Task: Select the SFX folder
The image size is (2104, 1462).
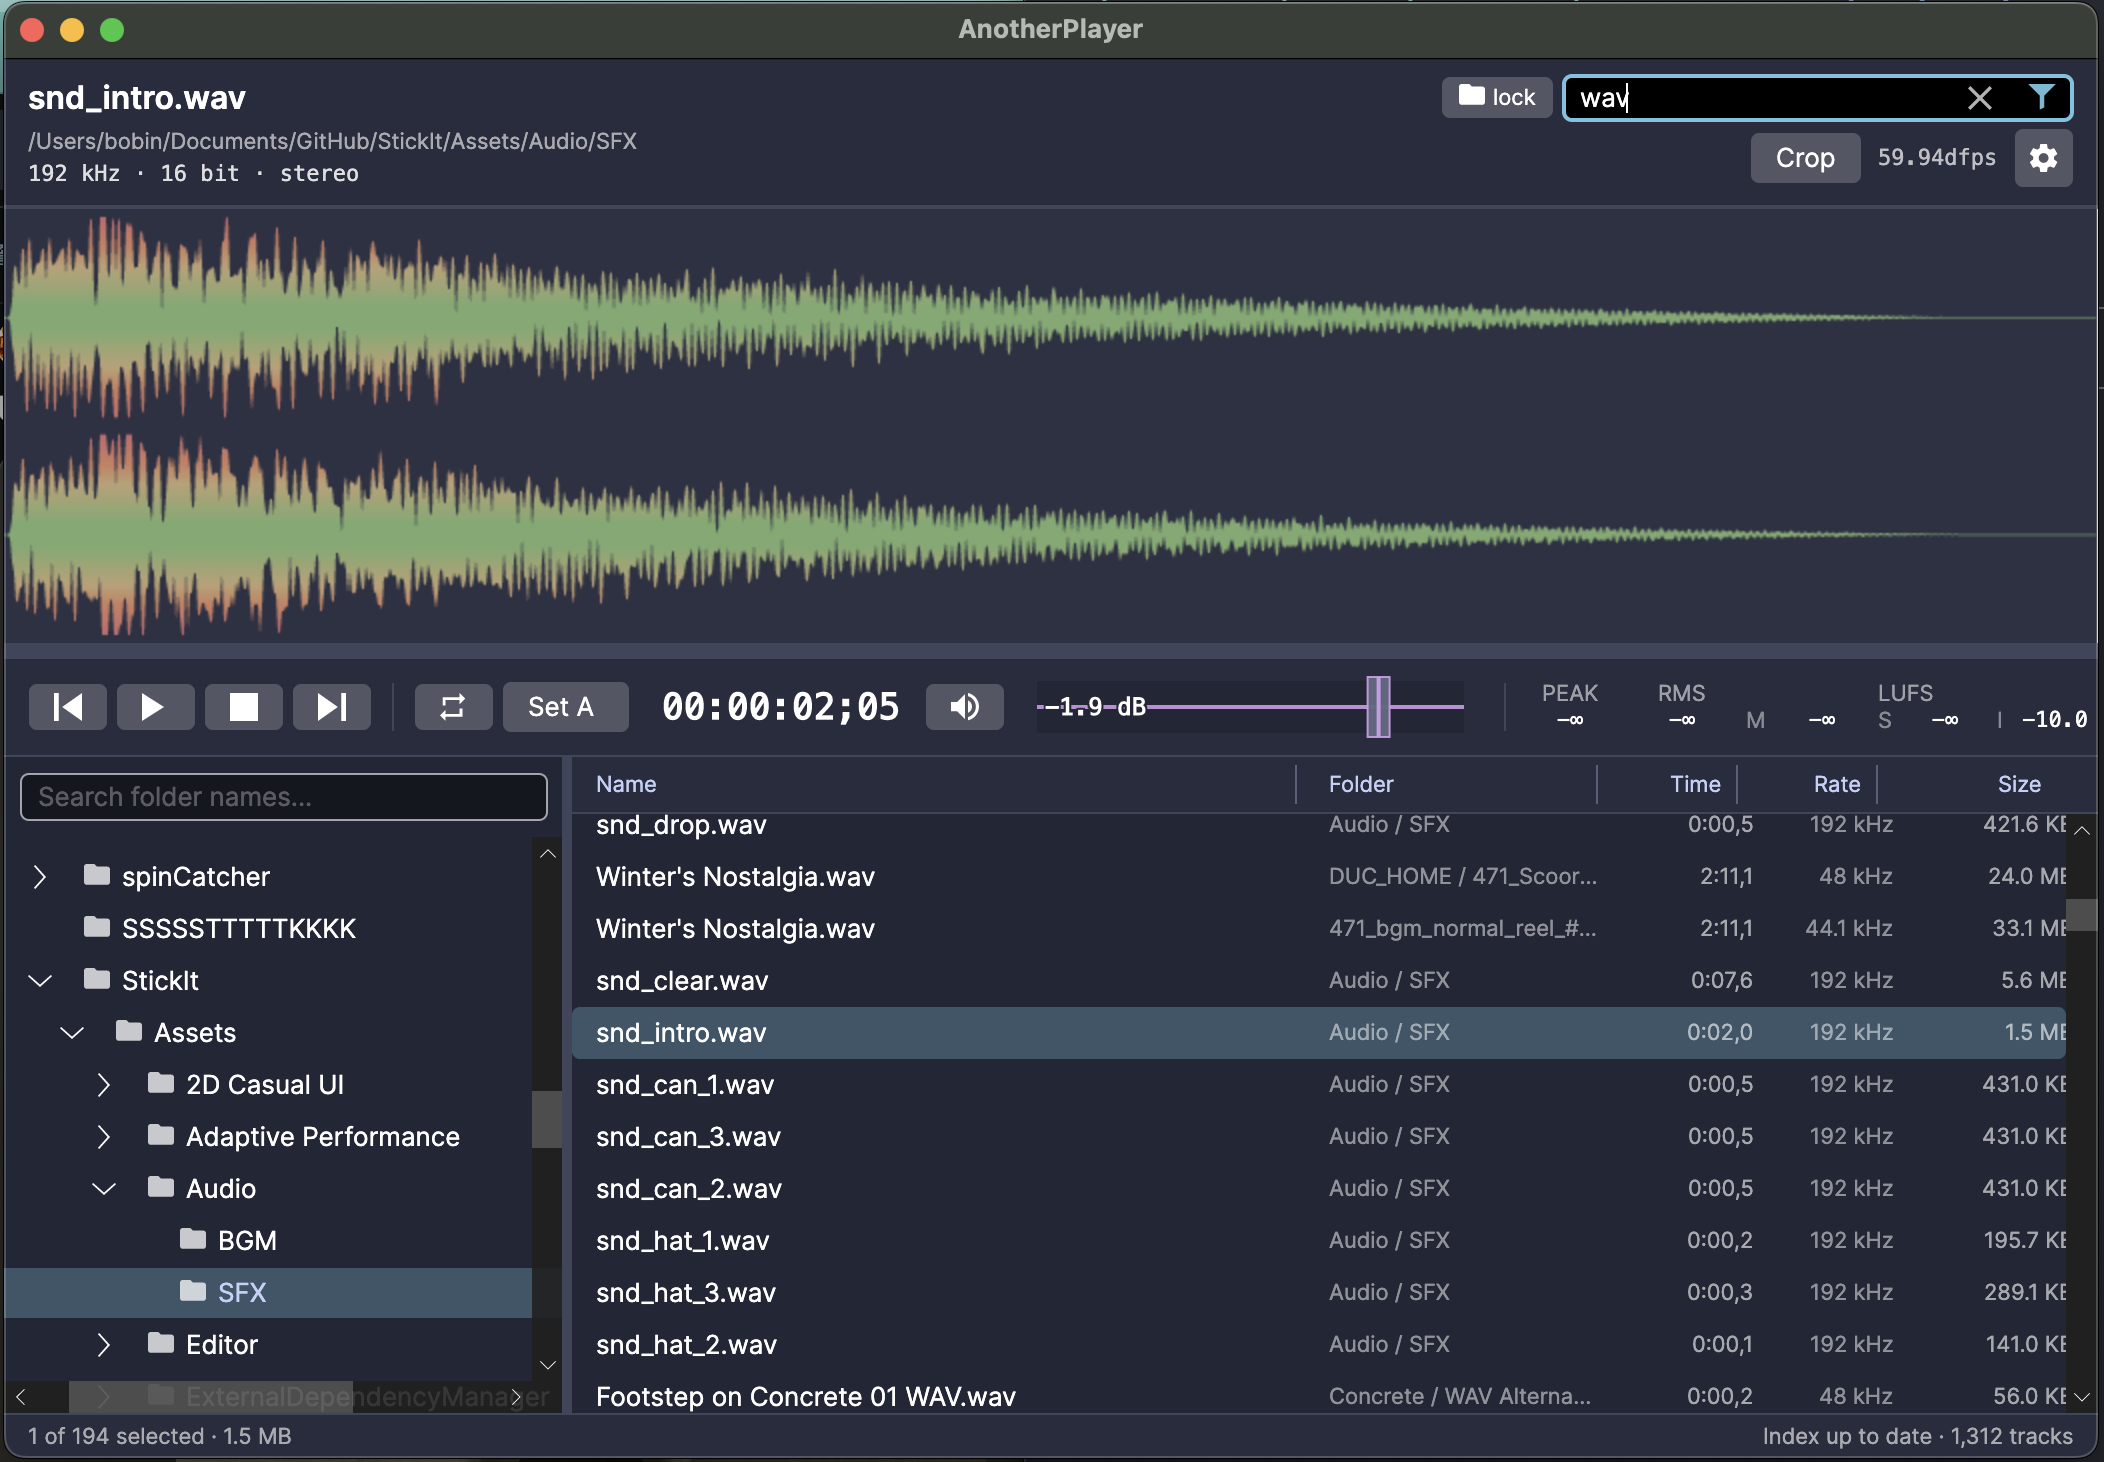Action: coord(268,1293)
